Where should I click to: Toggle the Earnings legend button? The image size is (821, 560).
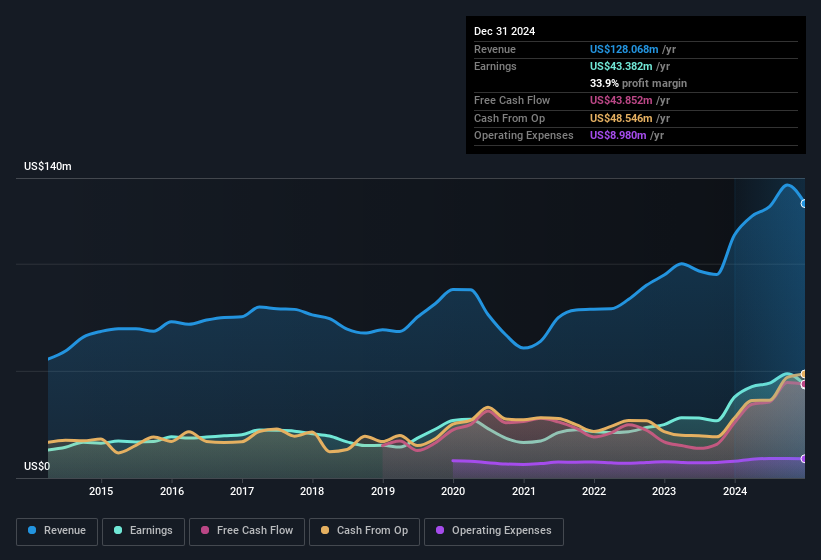(x=143, y=531)
